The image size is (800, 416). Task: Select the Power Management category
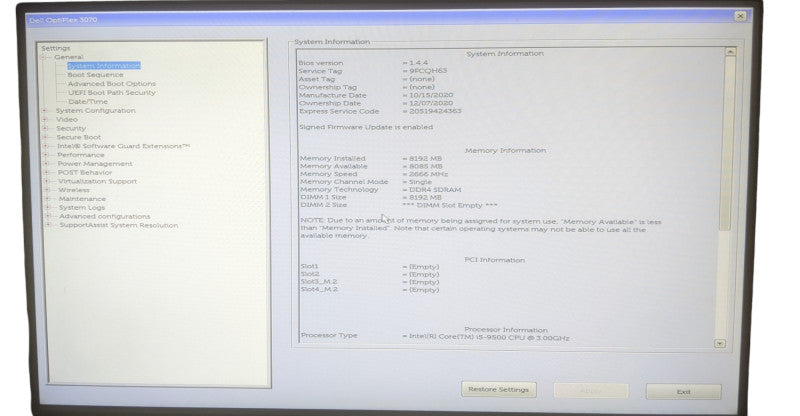click(x=95, y=164)
